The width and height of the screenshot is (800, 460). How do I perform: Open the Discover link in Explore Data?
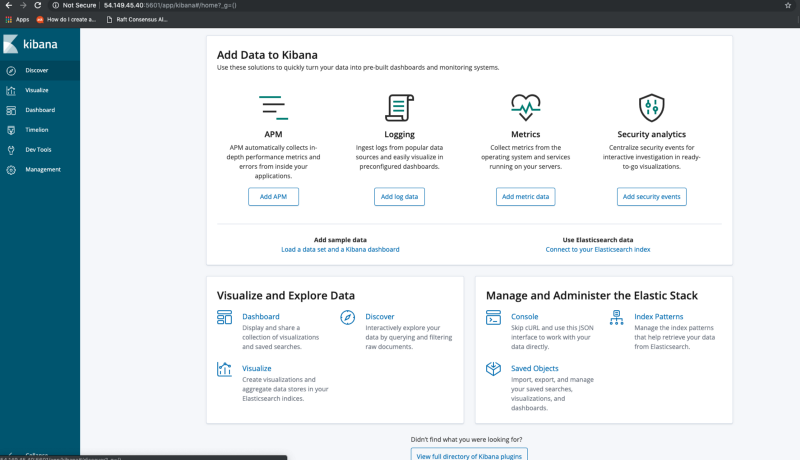point(380,317)
